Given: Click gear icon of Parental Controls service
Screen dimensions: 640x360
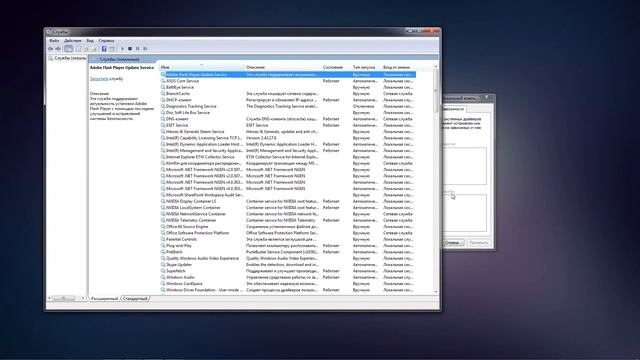Looking at the screenshot, I should 163,239.
